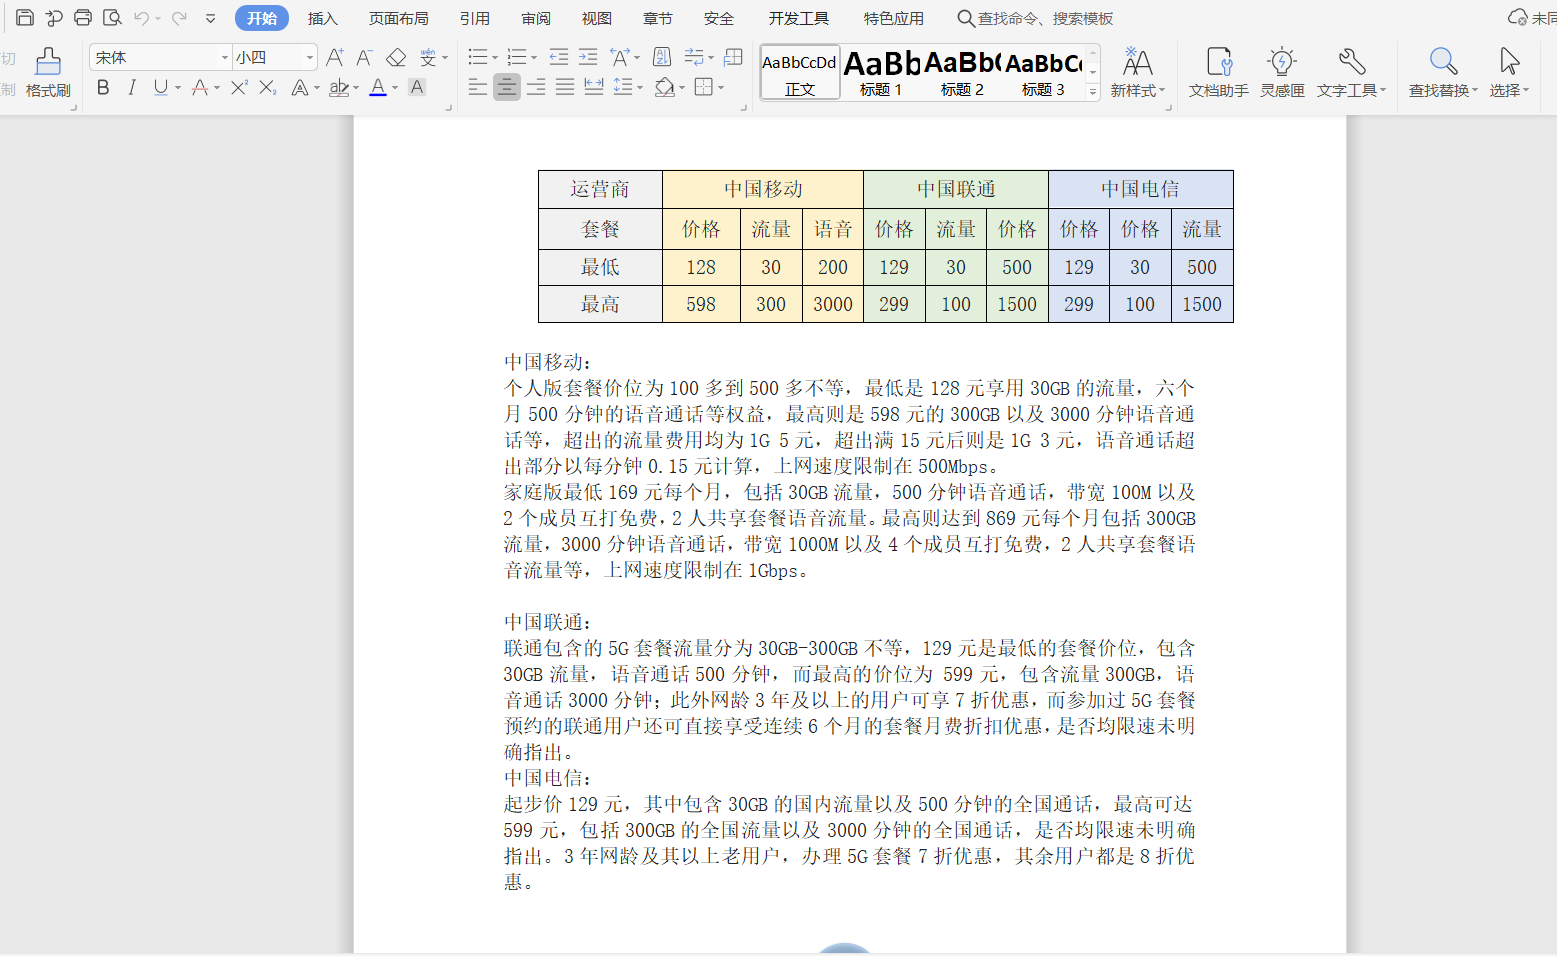Clear formatting with the eraser icon
This screenshot has height=956, width=1557.
396,58
